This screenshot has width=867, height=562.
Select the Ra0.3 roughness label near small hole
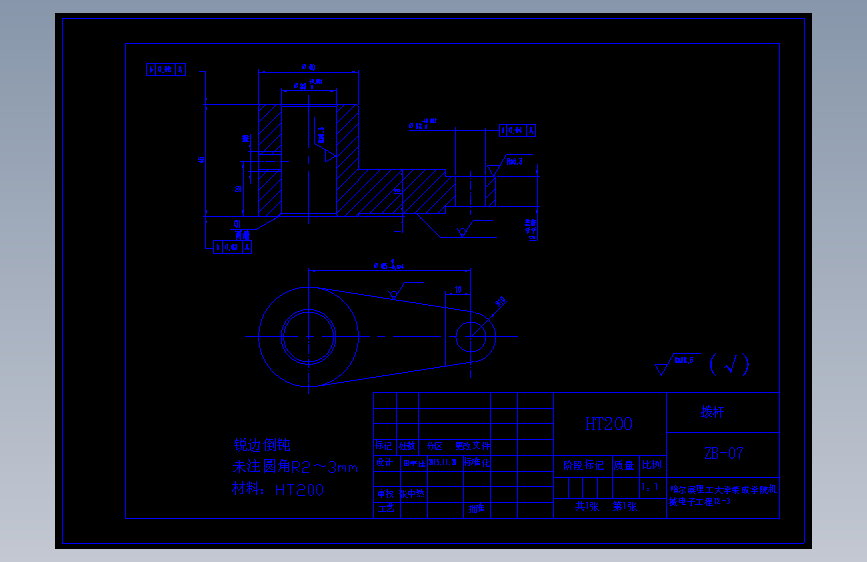click(514, 162)
